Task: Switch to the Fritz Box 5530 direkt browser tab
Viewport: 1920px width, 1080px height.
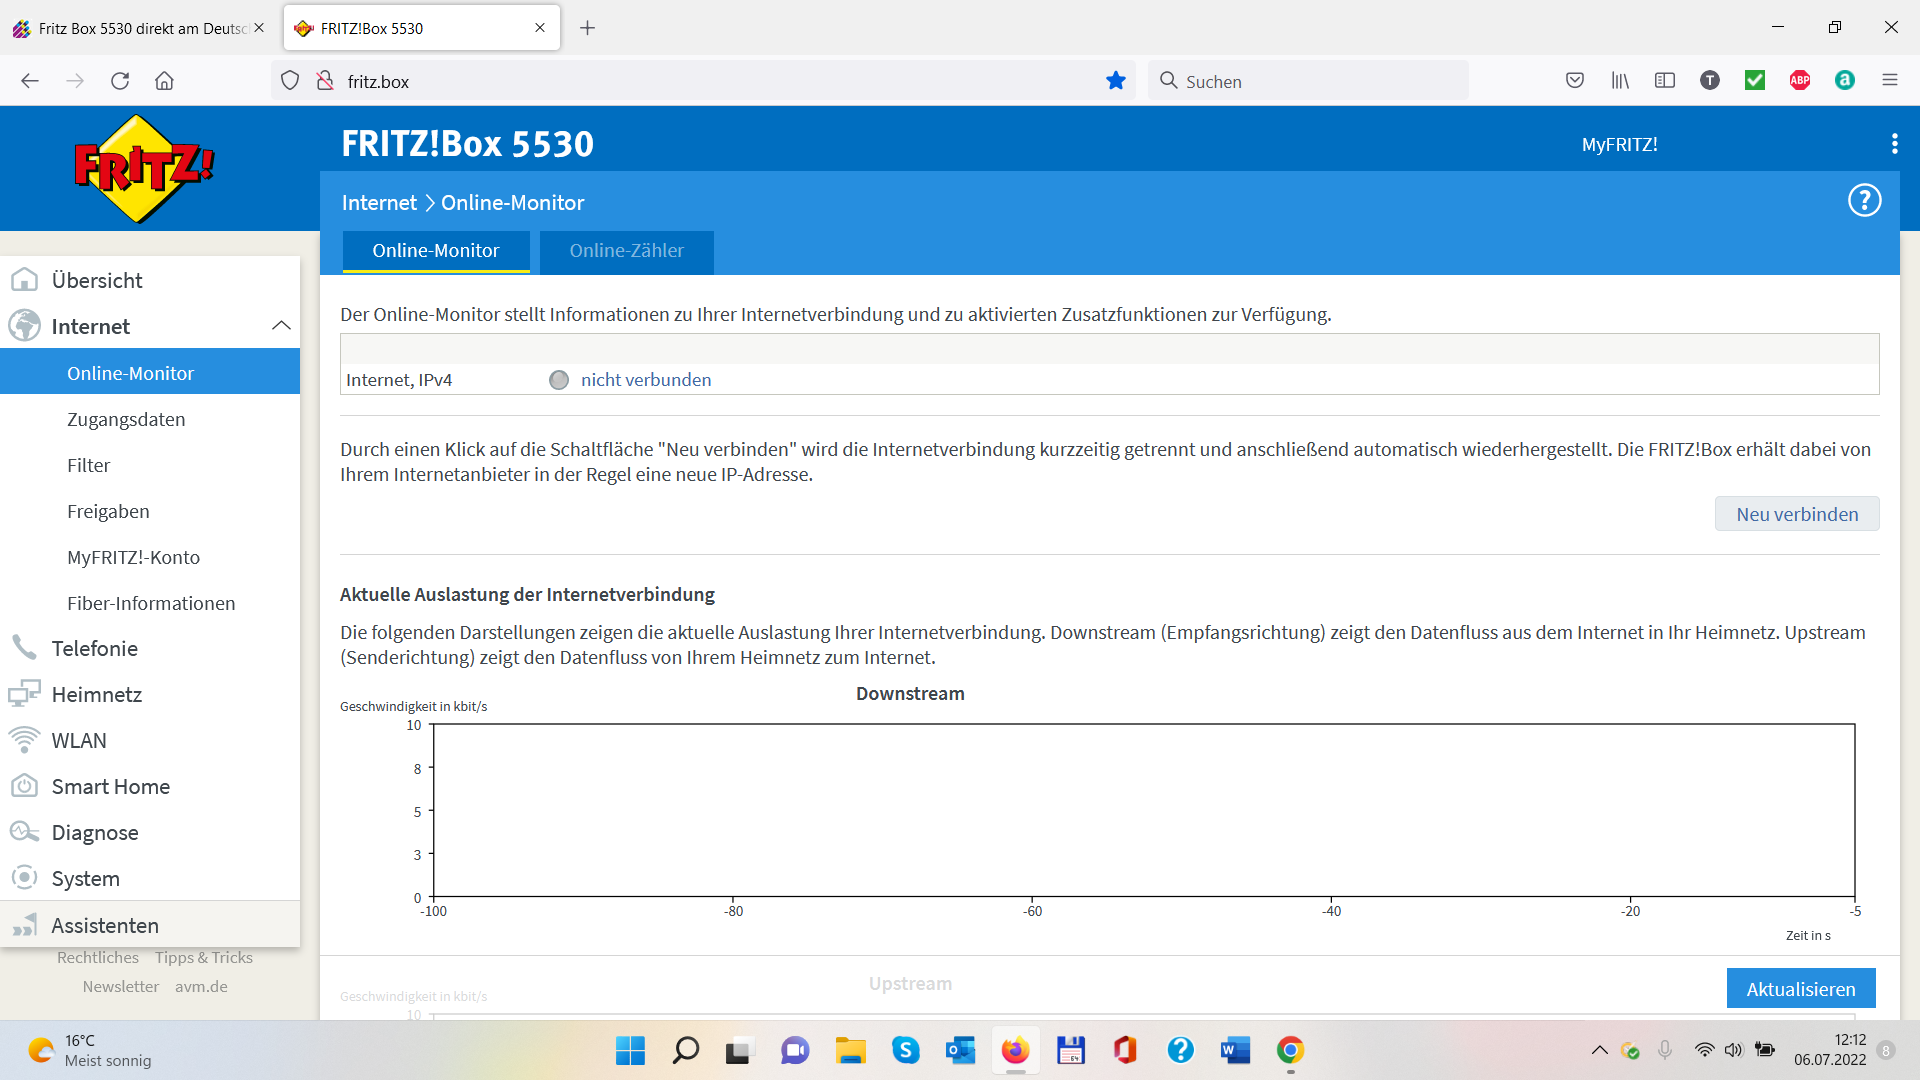Action: (x=140, y=28)
